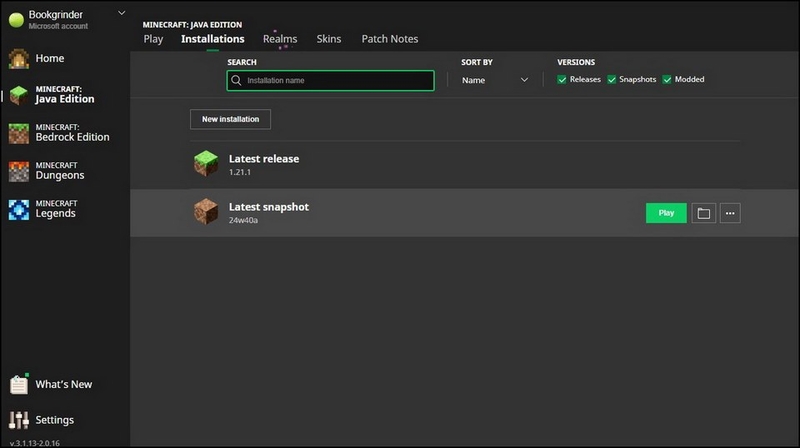Viewport: 800px width, 448px height.
Task: Click the Legends label in the sidebar
Action: (x=55, y=214)
